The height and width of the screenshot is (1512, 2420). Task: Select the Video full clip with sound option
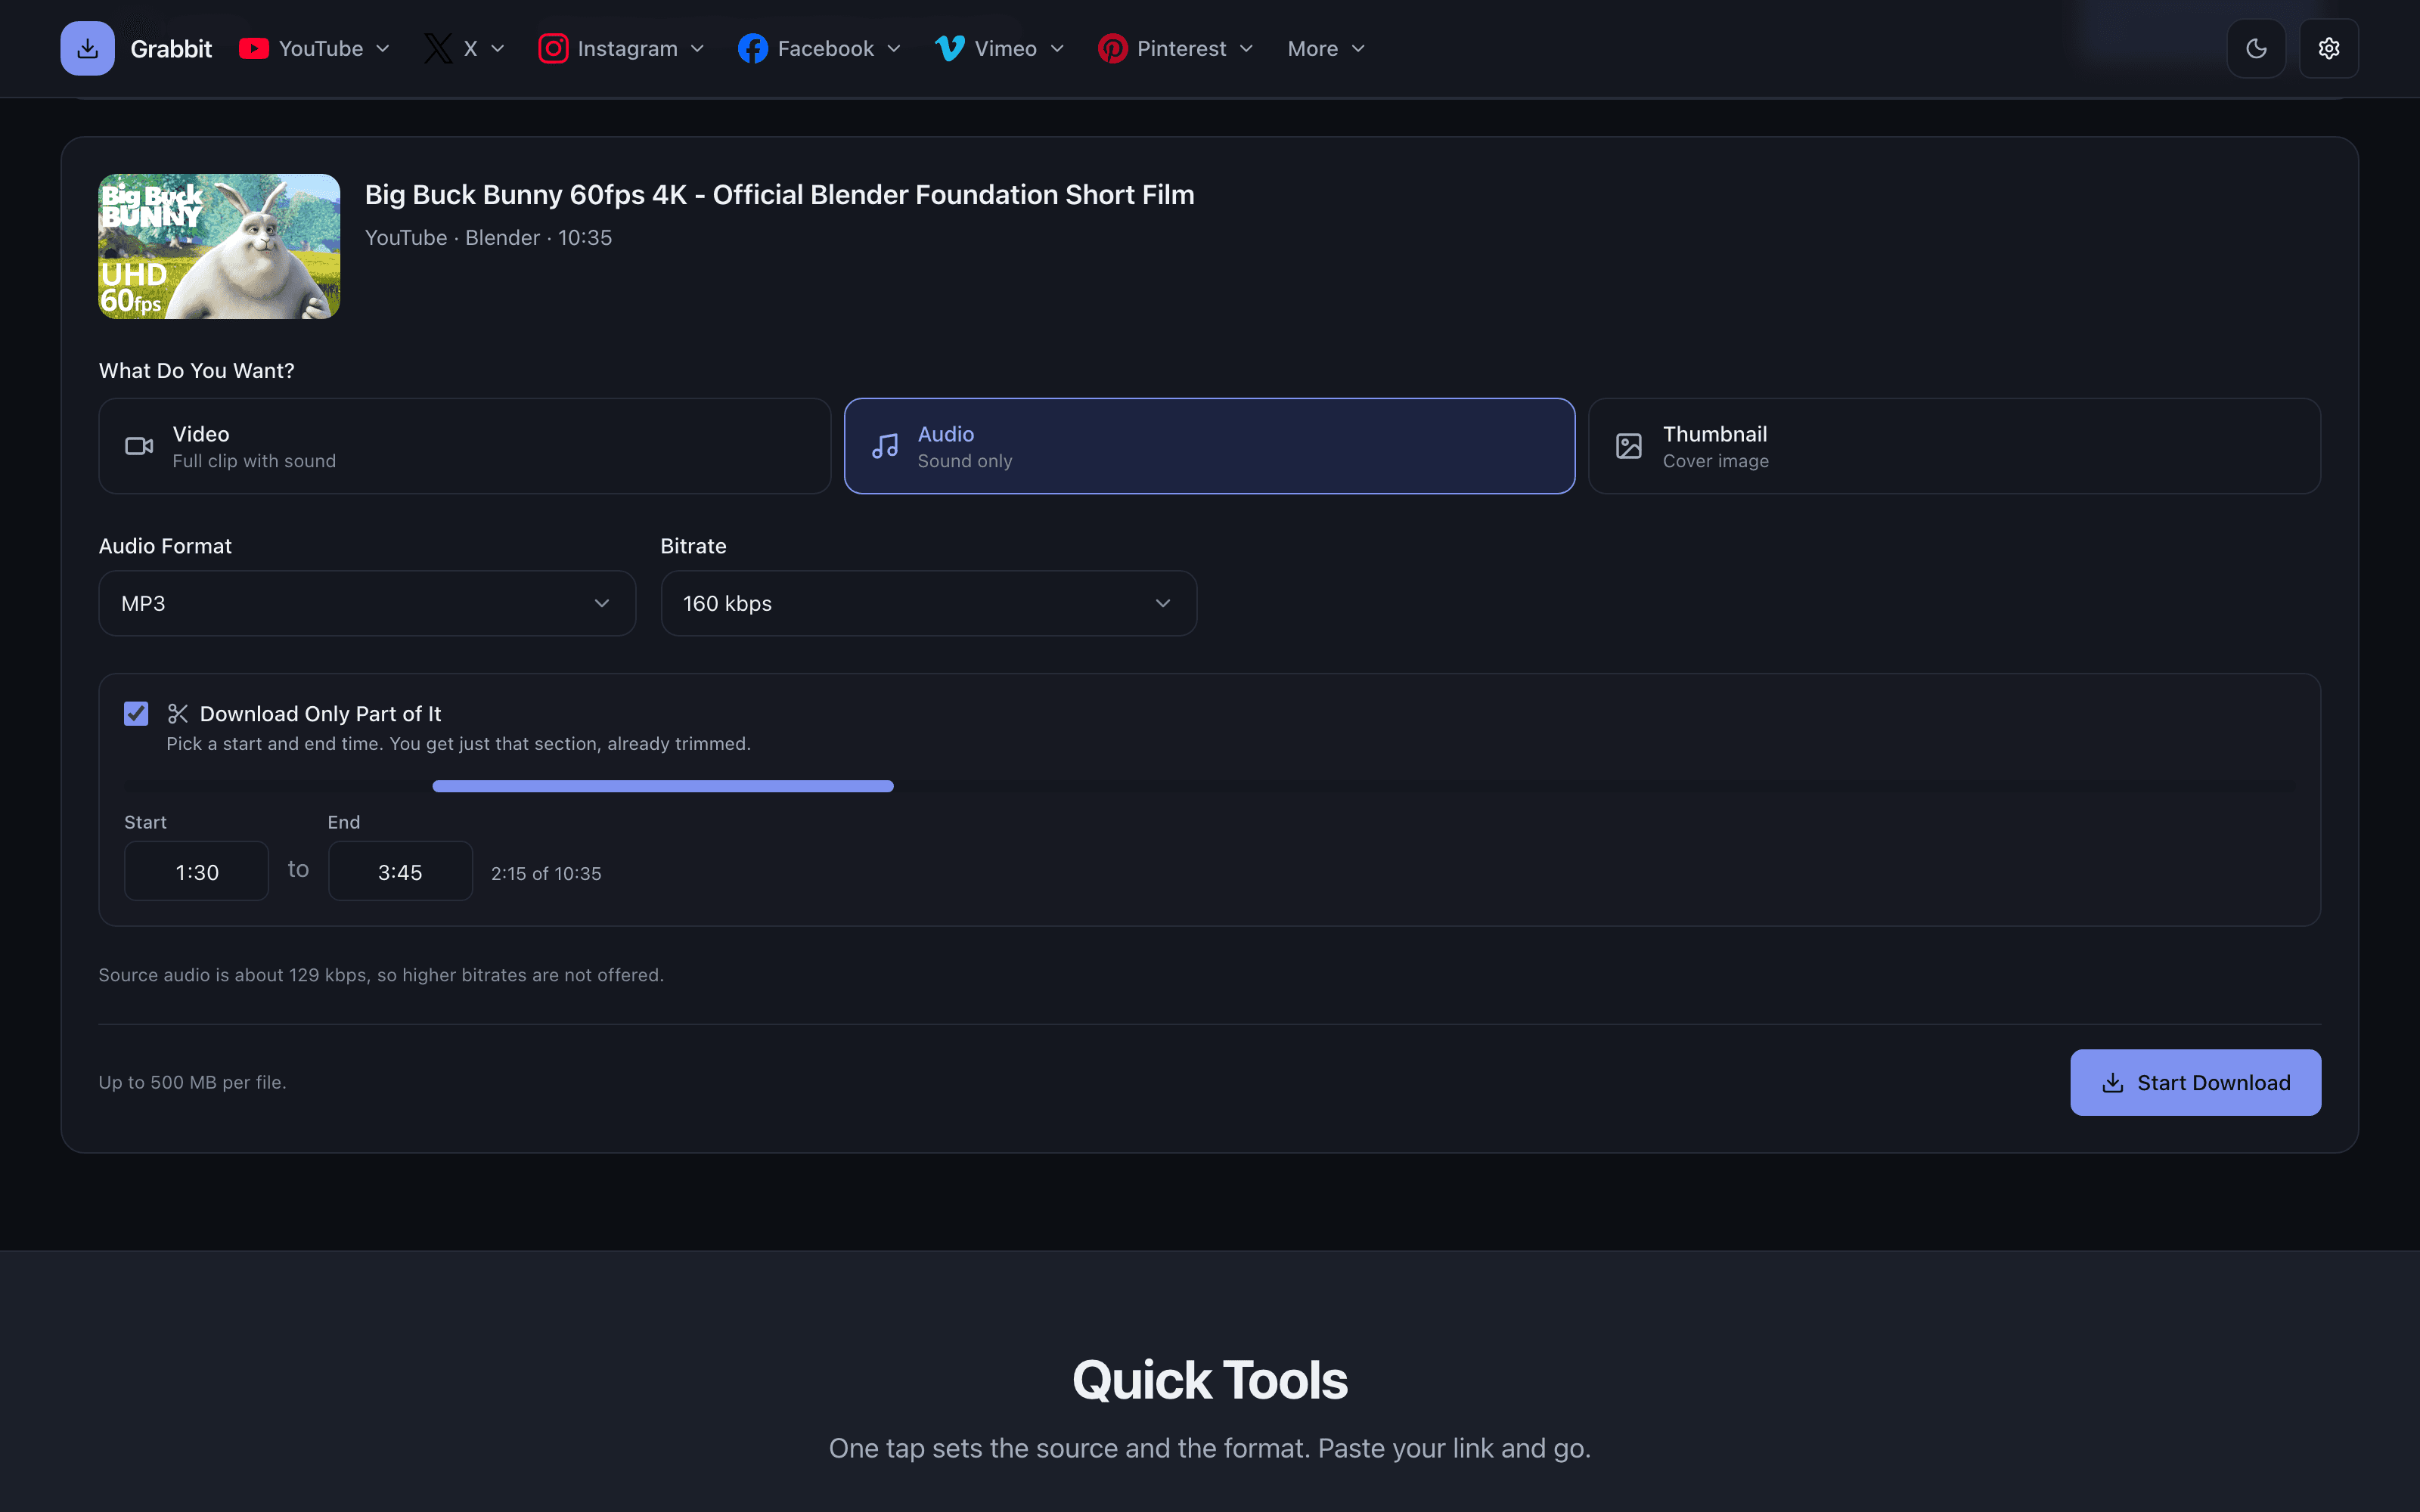tap(465, 446)
